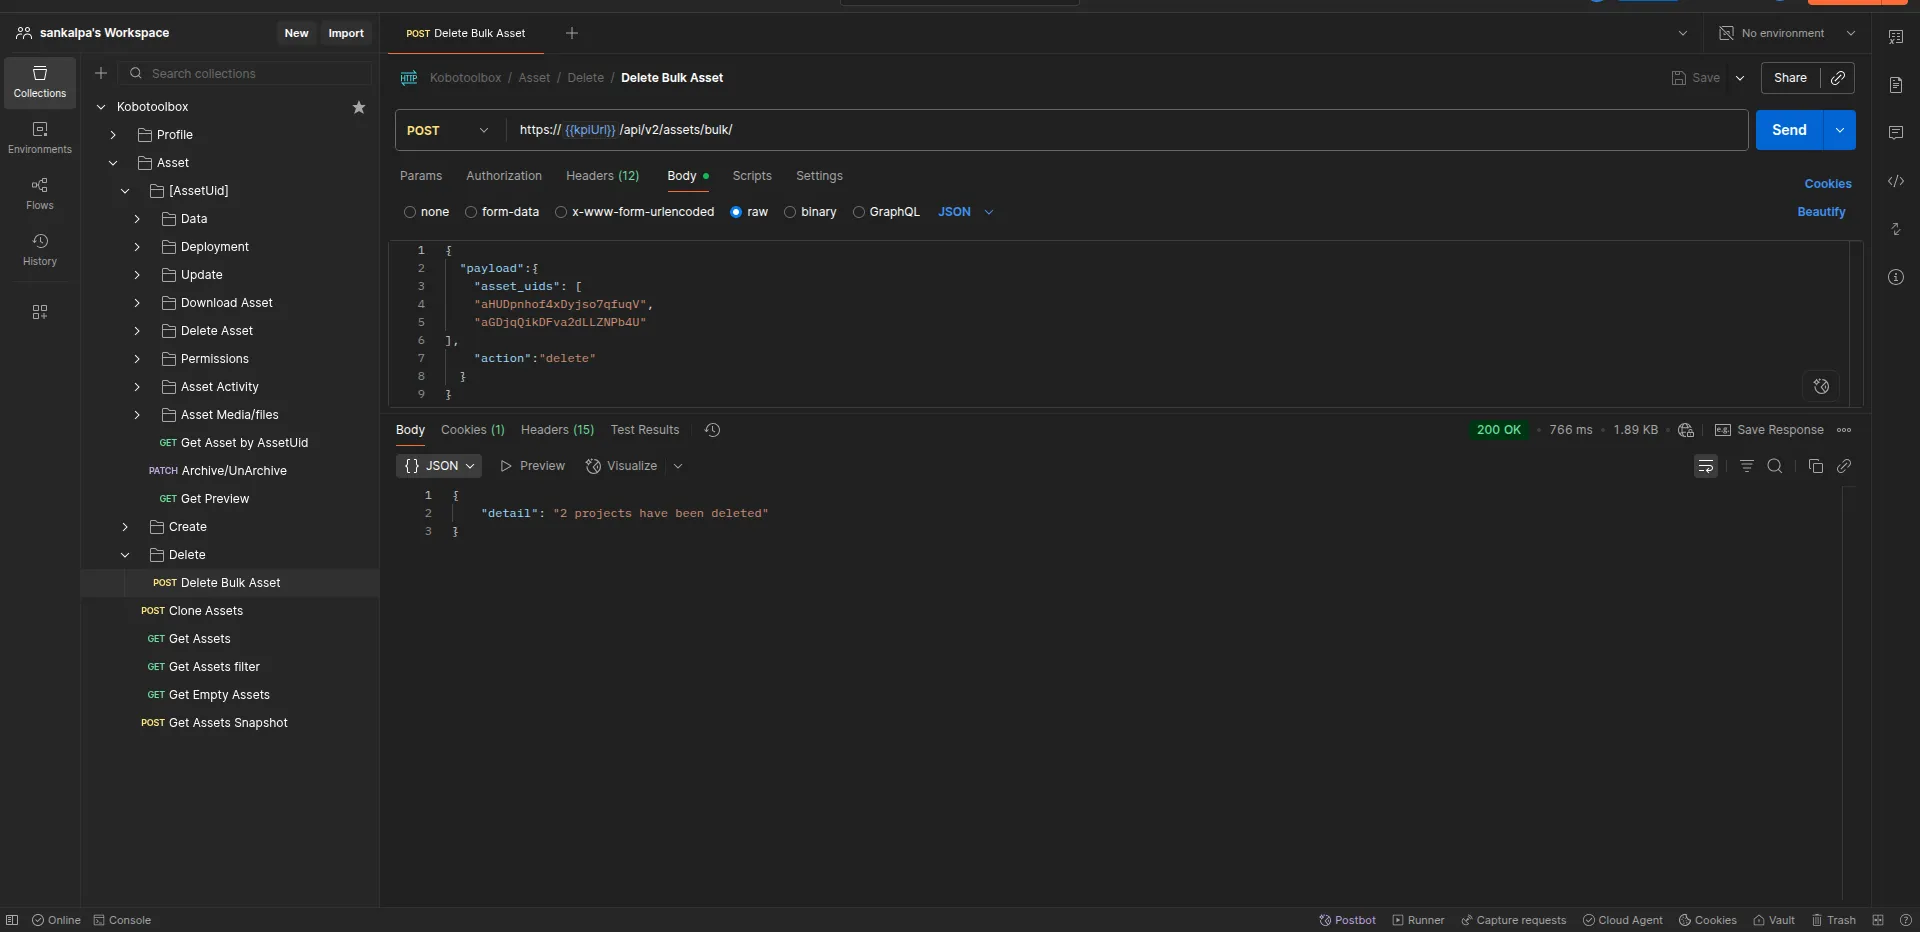Image resolution: width=1920 pixels, height=940 pixels.
Task: Click the Beautify link
Action: (1821, 212)
